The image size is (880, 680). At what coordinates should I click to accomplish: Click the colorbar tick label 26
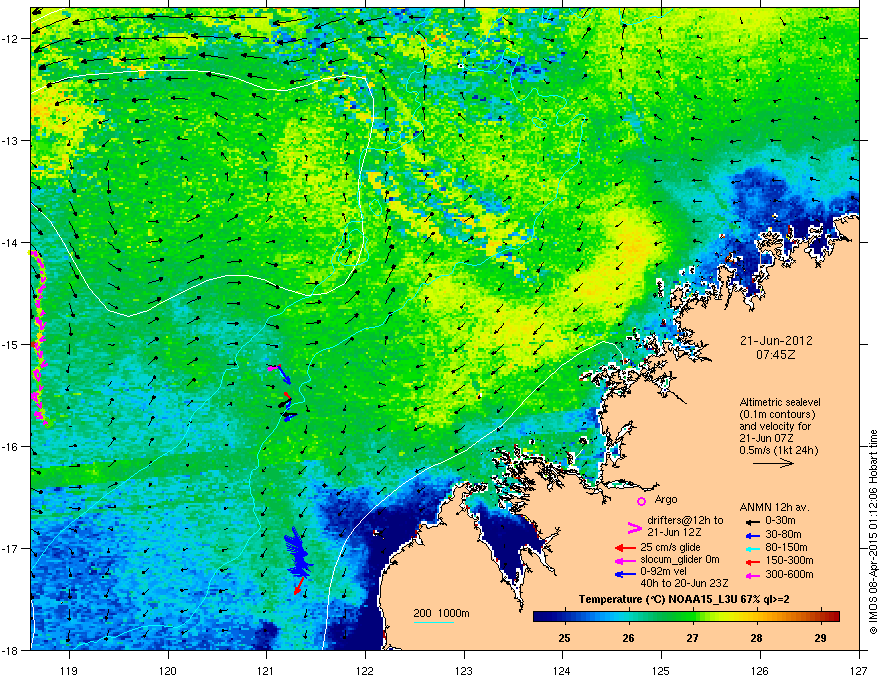pos(629,638)
